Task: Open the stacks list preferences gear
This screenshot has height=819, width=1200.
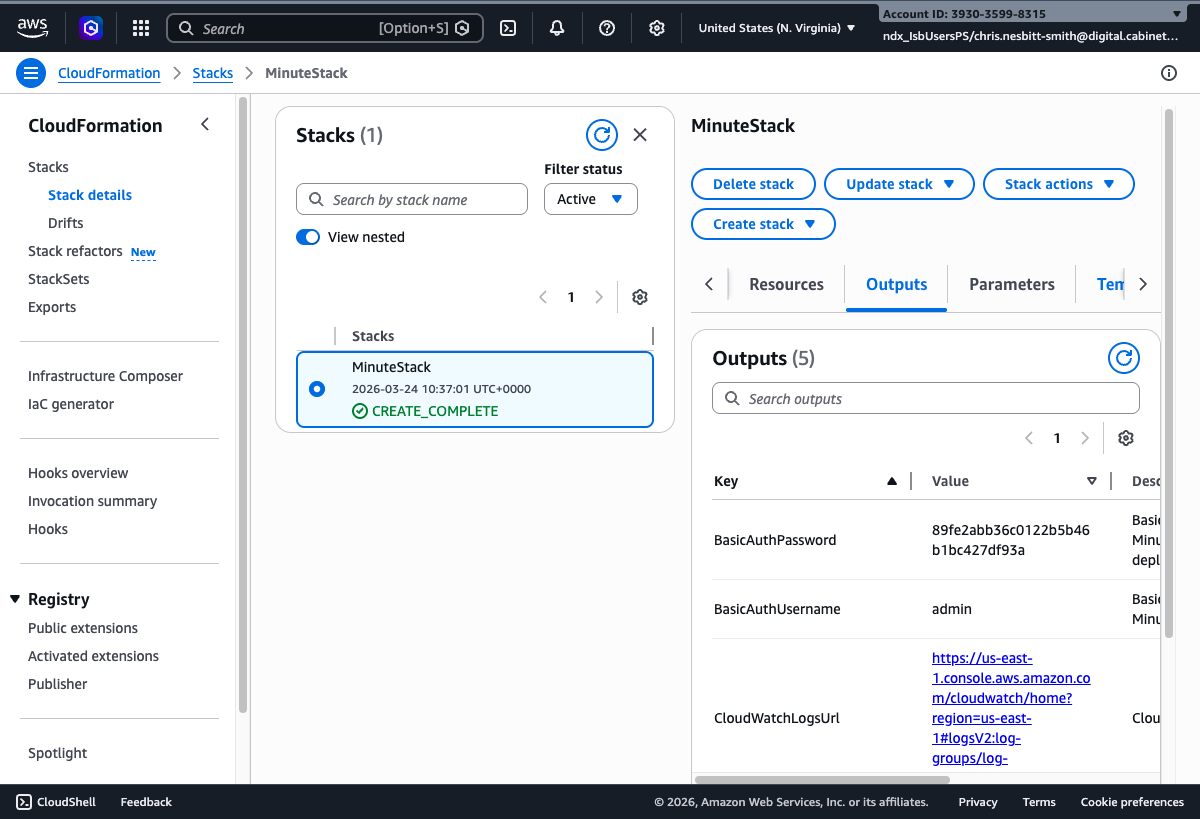Action: [x=639, y=297]
